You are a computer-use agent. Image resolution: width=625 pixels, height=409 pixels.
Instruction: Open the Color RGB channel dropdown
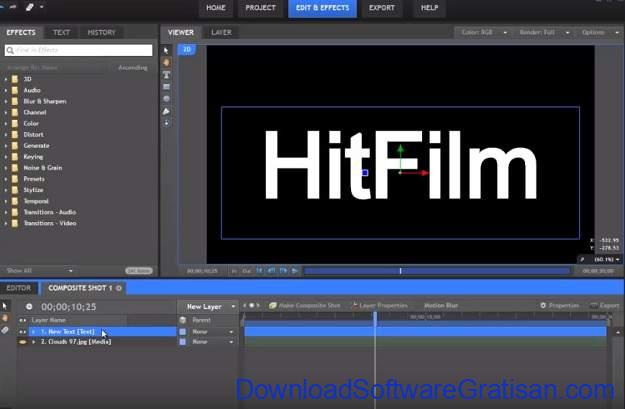(x=482, y=32)
